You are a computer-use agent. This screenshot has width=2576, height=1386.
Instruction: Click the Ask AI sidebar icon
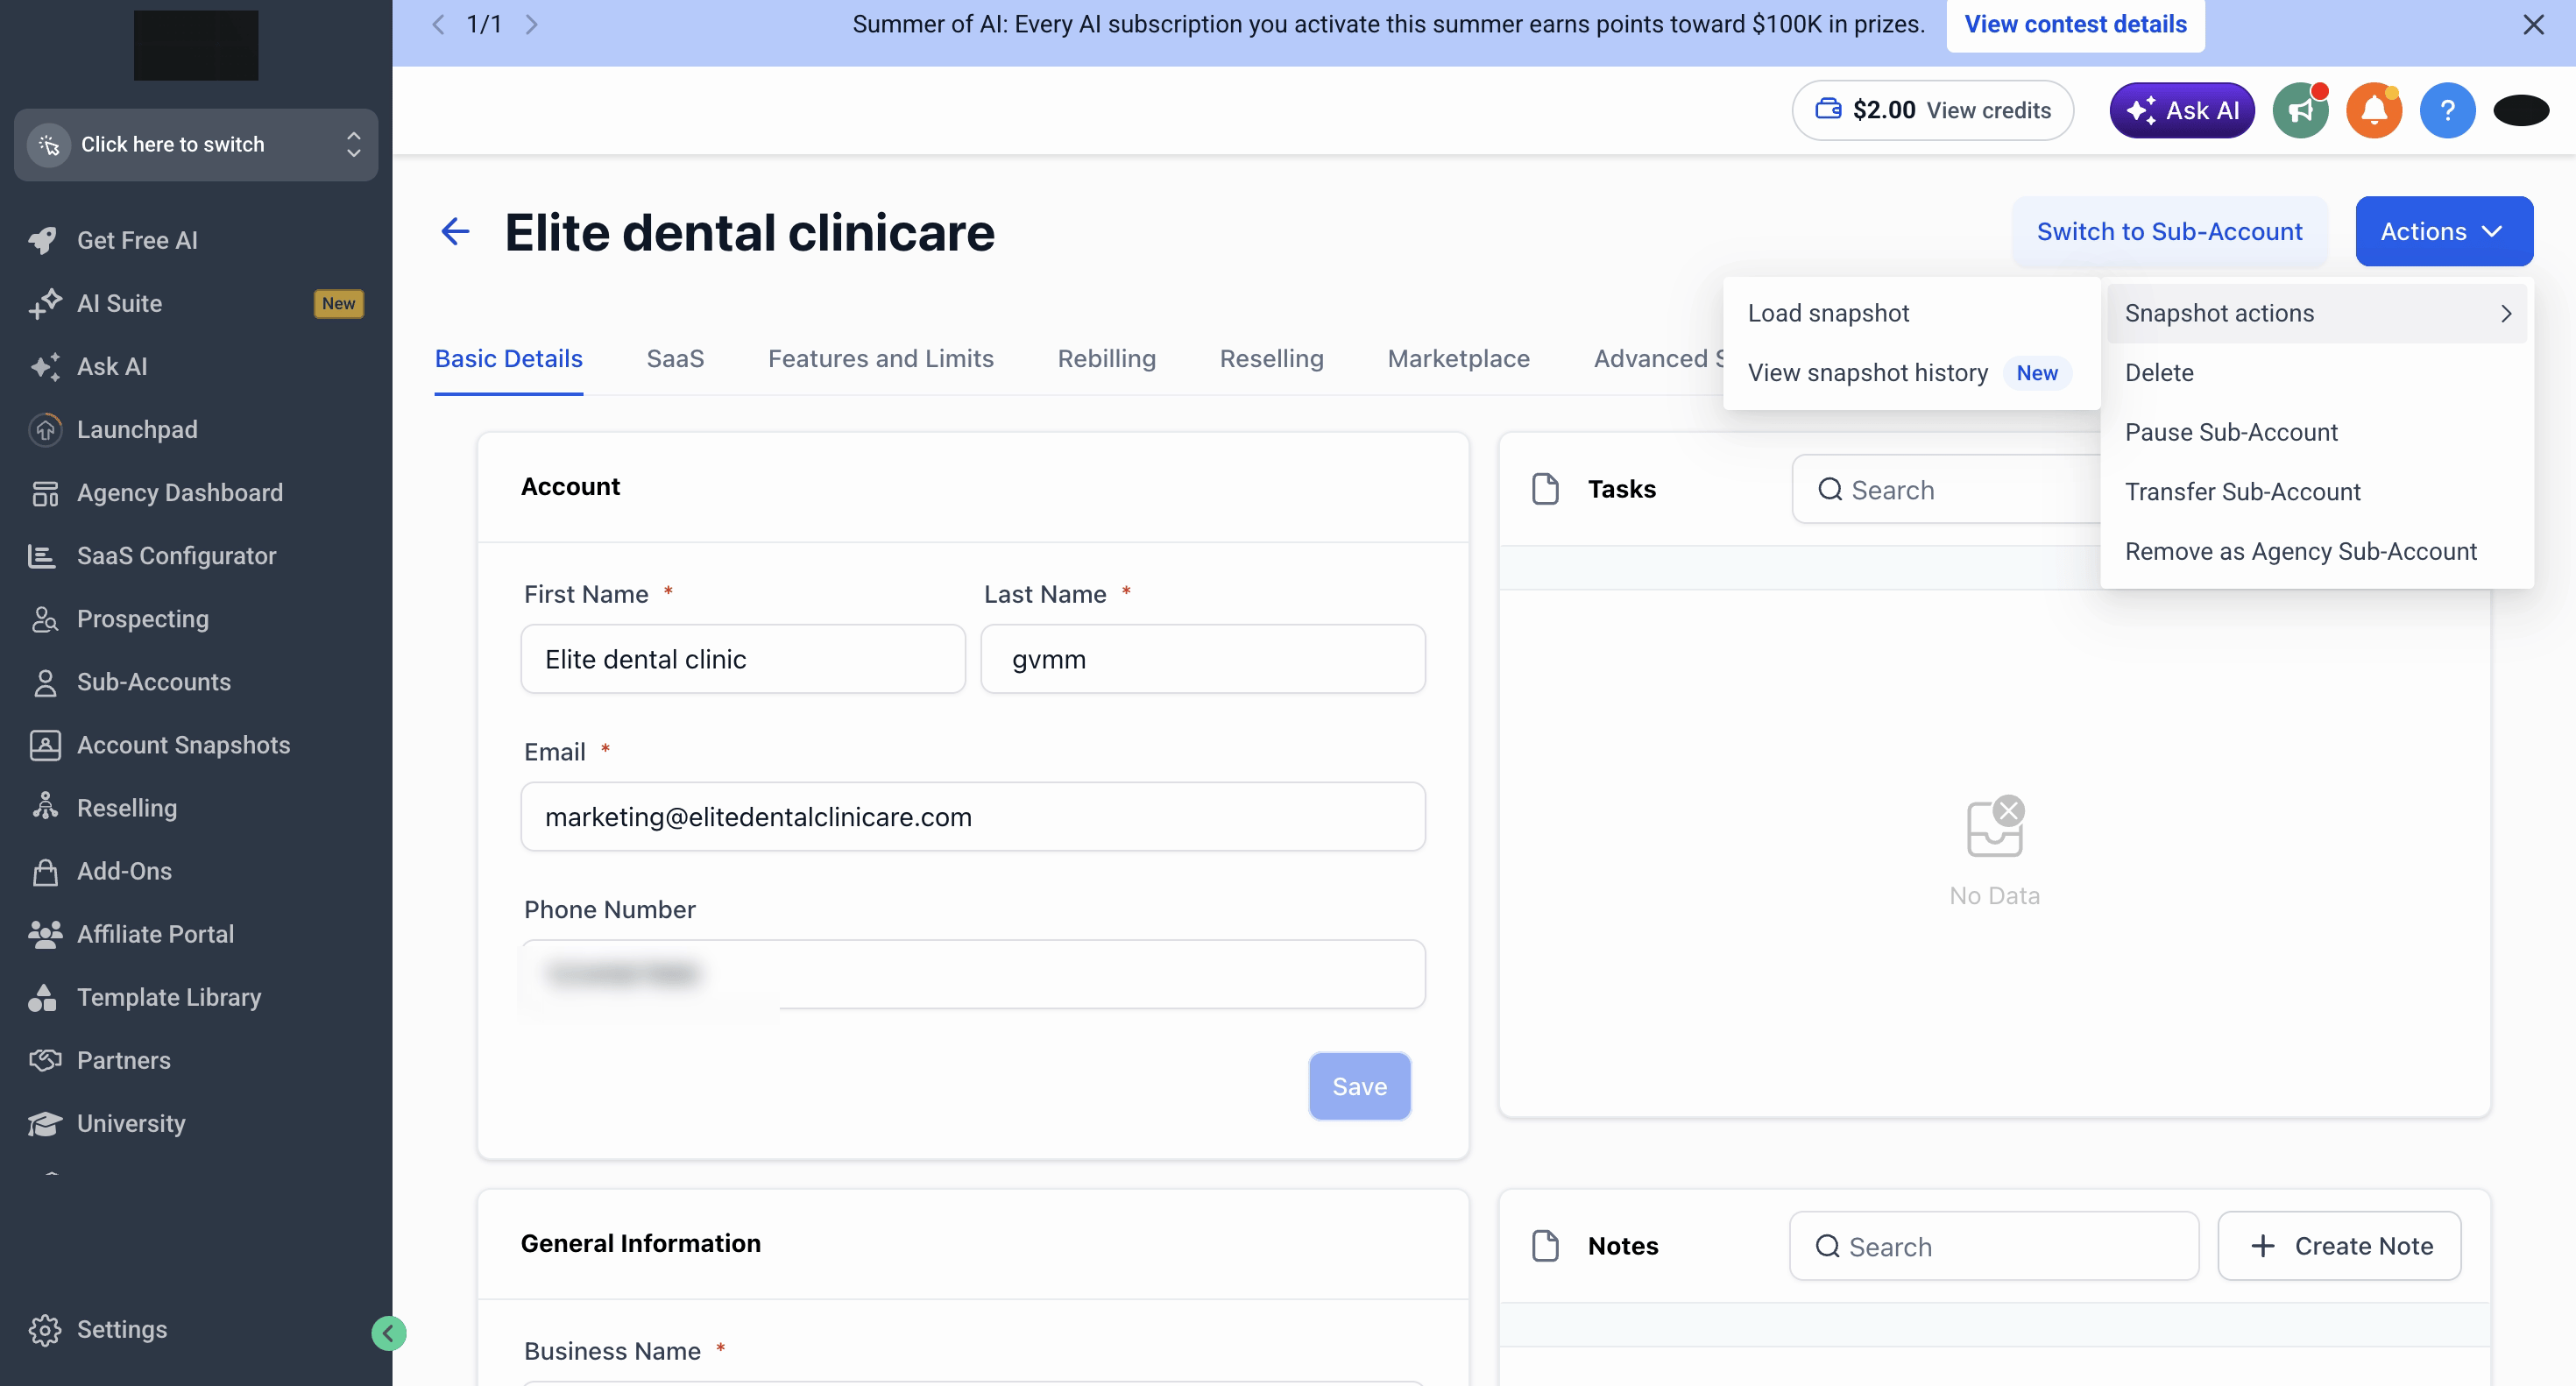point(44,366)
